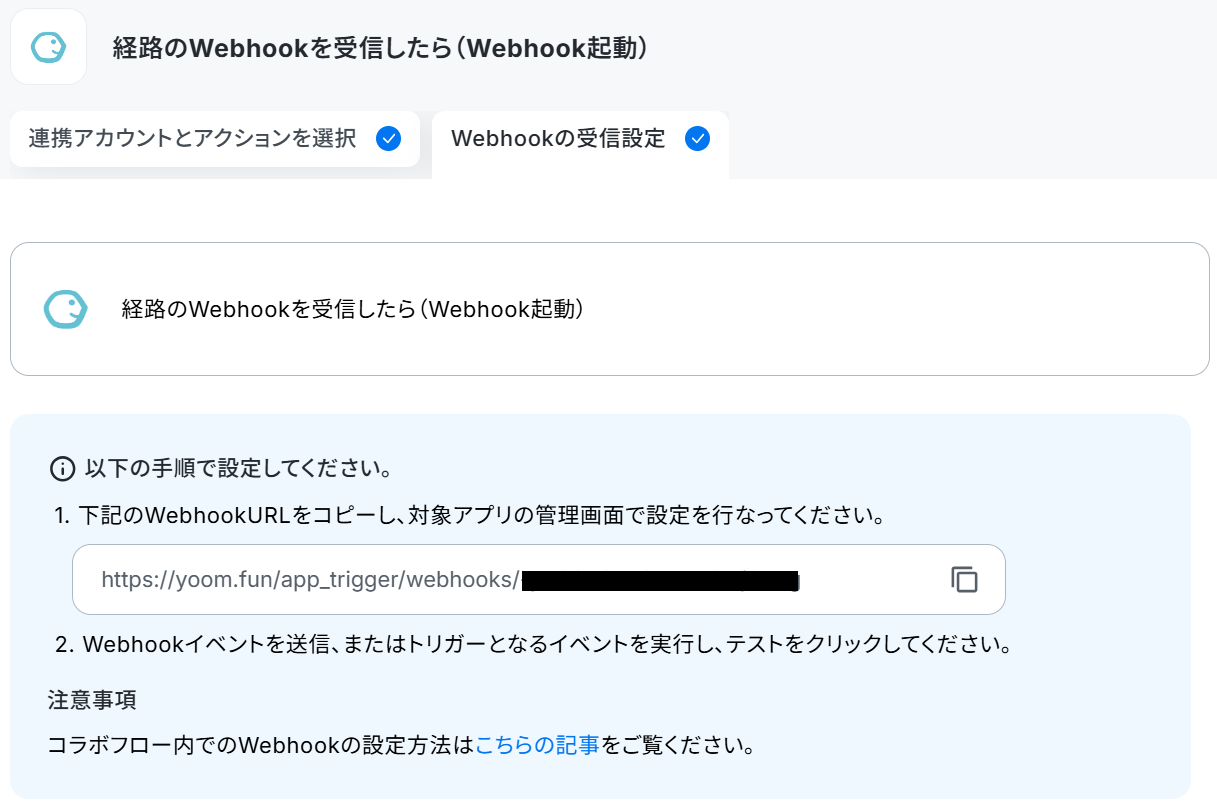Image resolution: width=1217 pixels, height=808 pixels.
Task: Click the blue checkmark on Webhookの受信設定
Action: click(697, 139)
